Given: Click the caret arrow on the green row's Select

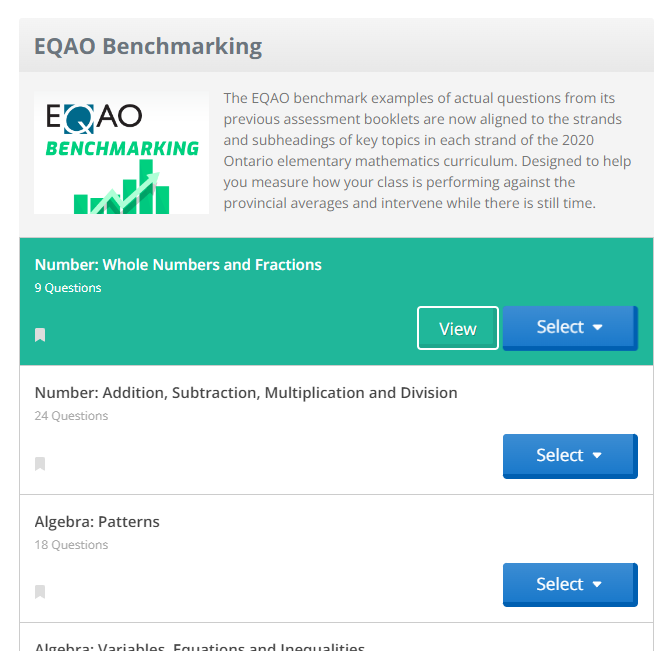Looking at the screenshot, I should [x=598, y=327].
